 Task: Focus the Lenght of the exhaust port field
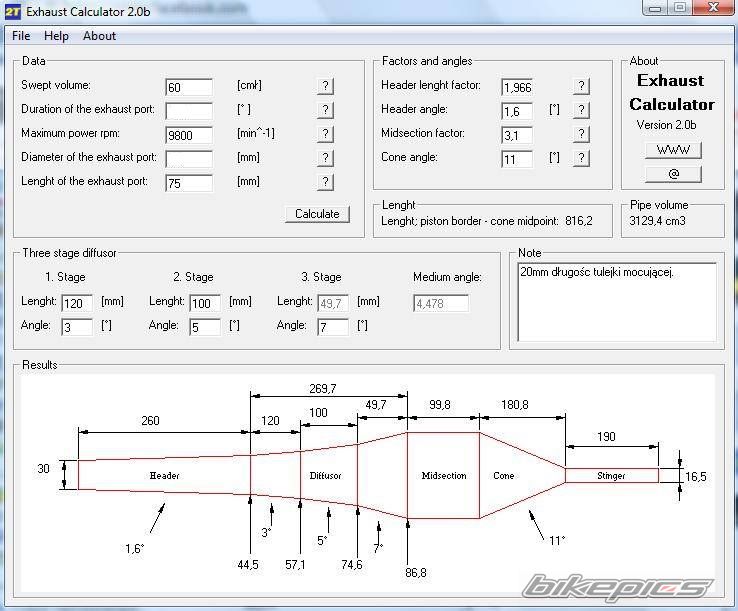click(189, 184)
